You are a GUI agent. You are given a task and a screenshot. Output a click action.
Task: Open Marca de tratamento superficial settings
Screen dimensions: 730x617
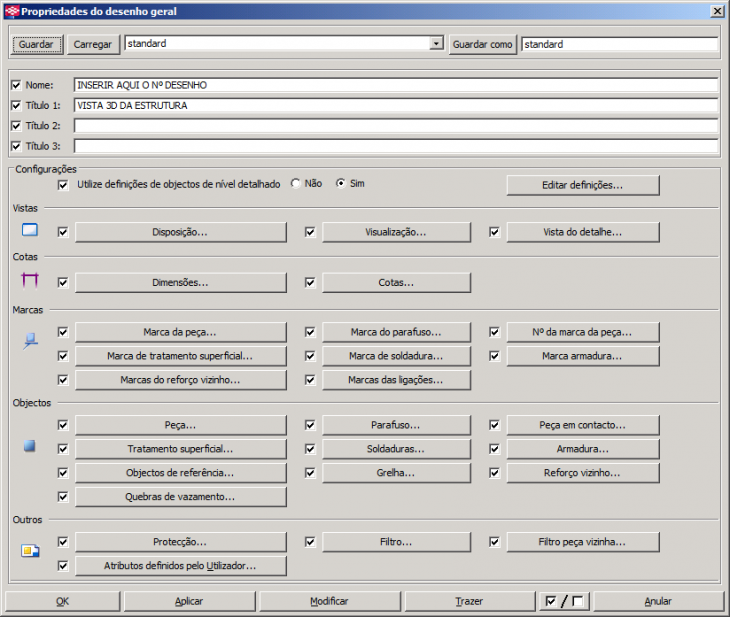tap(181, 356)
